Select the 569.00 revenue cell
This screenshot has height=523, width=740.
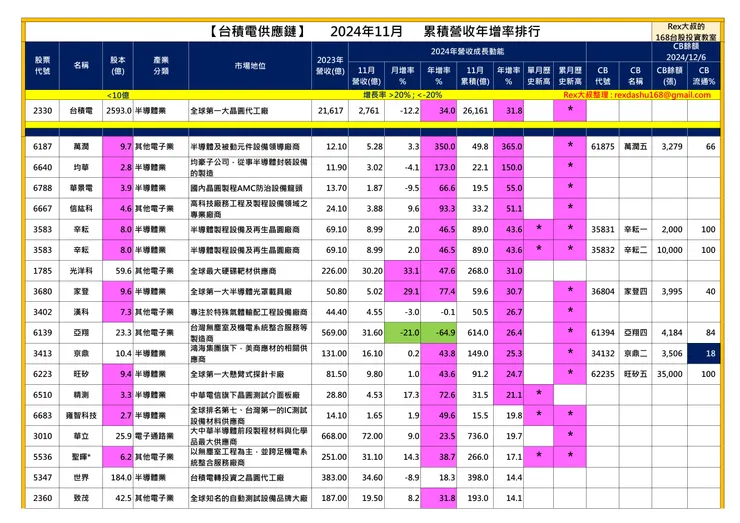point(330,333)
